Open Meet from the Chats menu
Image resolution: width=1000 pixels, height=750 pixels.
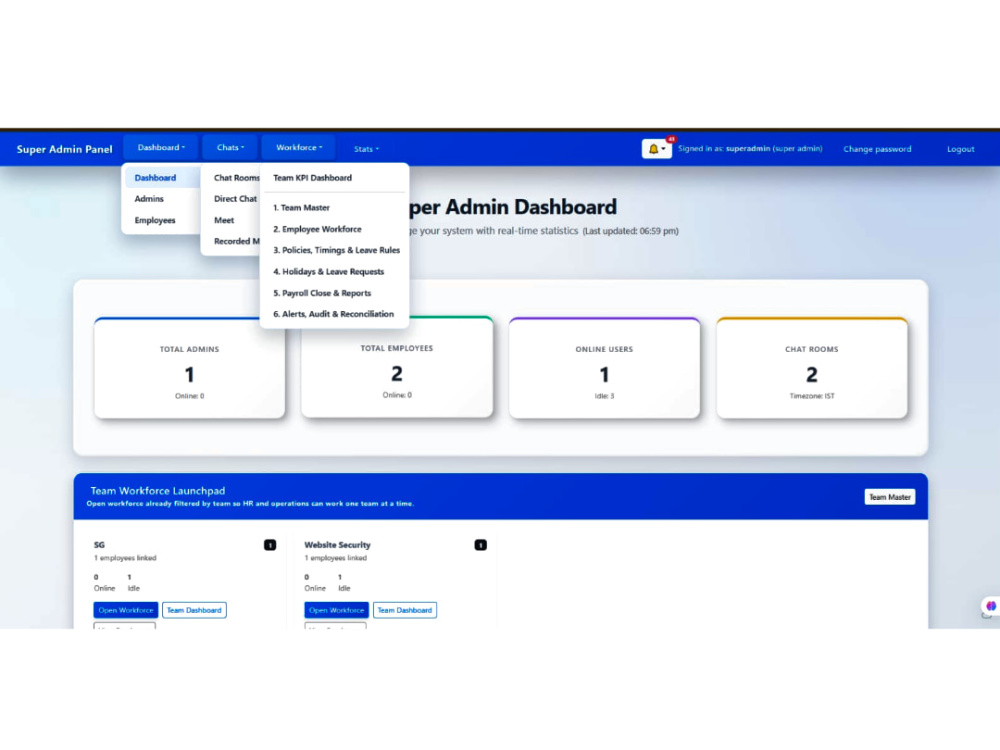[224, 221]
